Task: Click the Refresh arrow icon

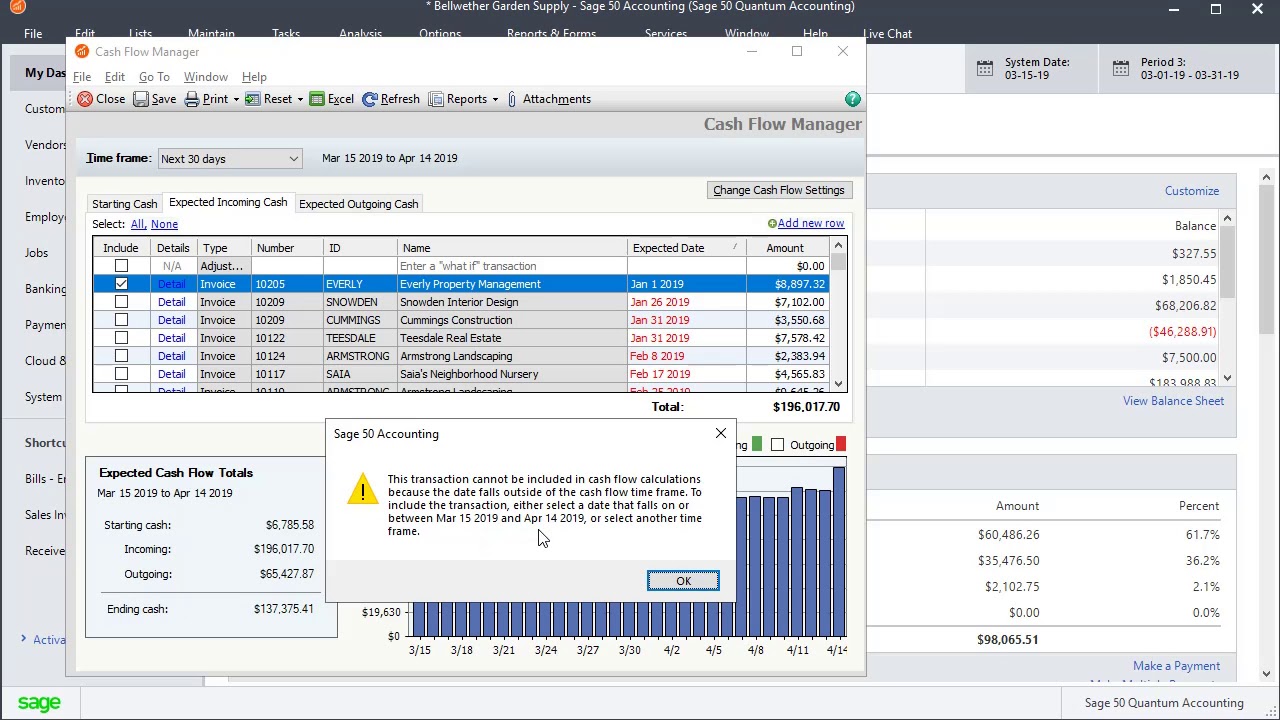Action: point(370,99)
